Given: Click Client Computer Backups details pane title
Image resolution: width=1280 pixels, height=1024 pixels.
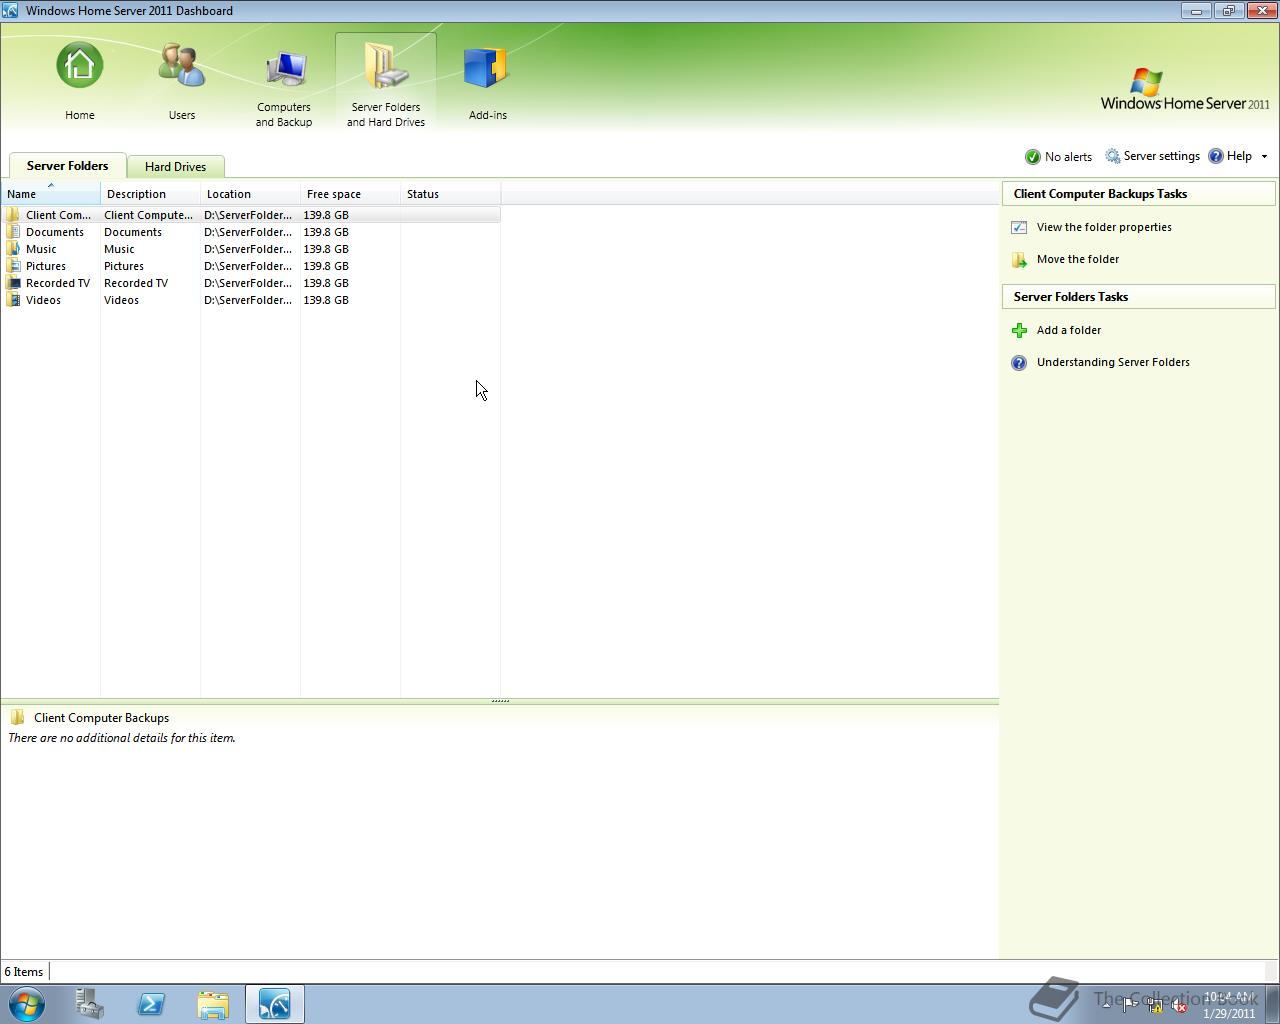Looking at the screenshot, I should pos(101,718).
